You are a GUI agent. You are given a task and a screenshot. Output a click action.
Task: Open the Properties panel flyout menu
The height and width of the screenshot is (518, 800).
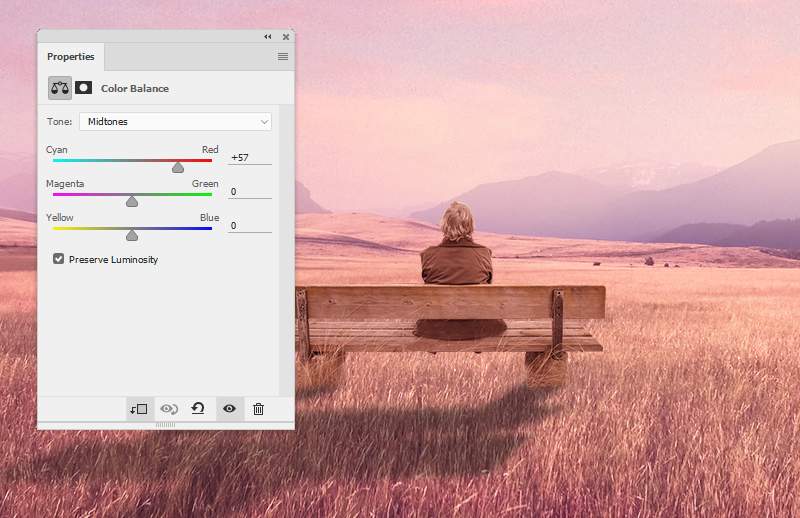[x=283, y=57]
